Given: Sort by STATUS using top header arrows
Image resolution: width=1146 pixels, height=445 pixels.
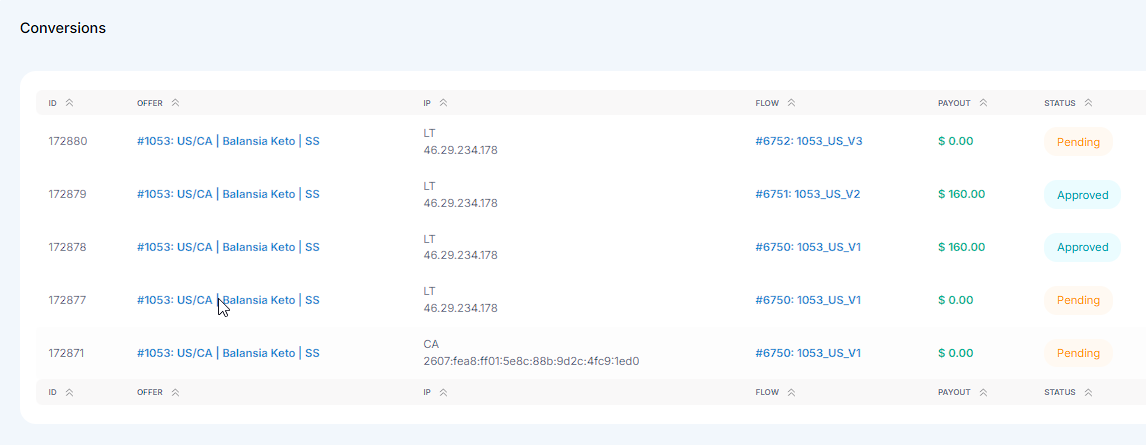Looking at the screenshot, I should click(x=1088, y=103).
